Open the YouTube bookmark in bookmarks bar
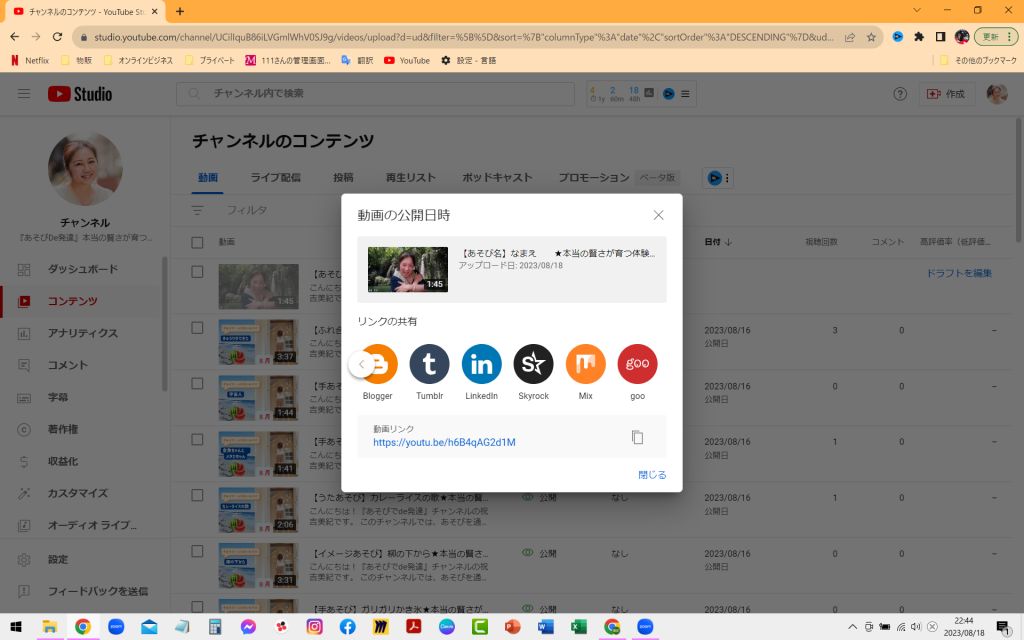The height and width of the screenshot is (640, 1024). (407, 60)
